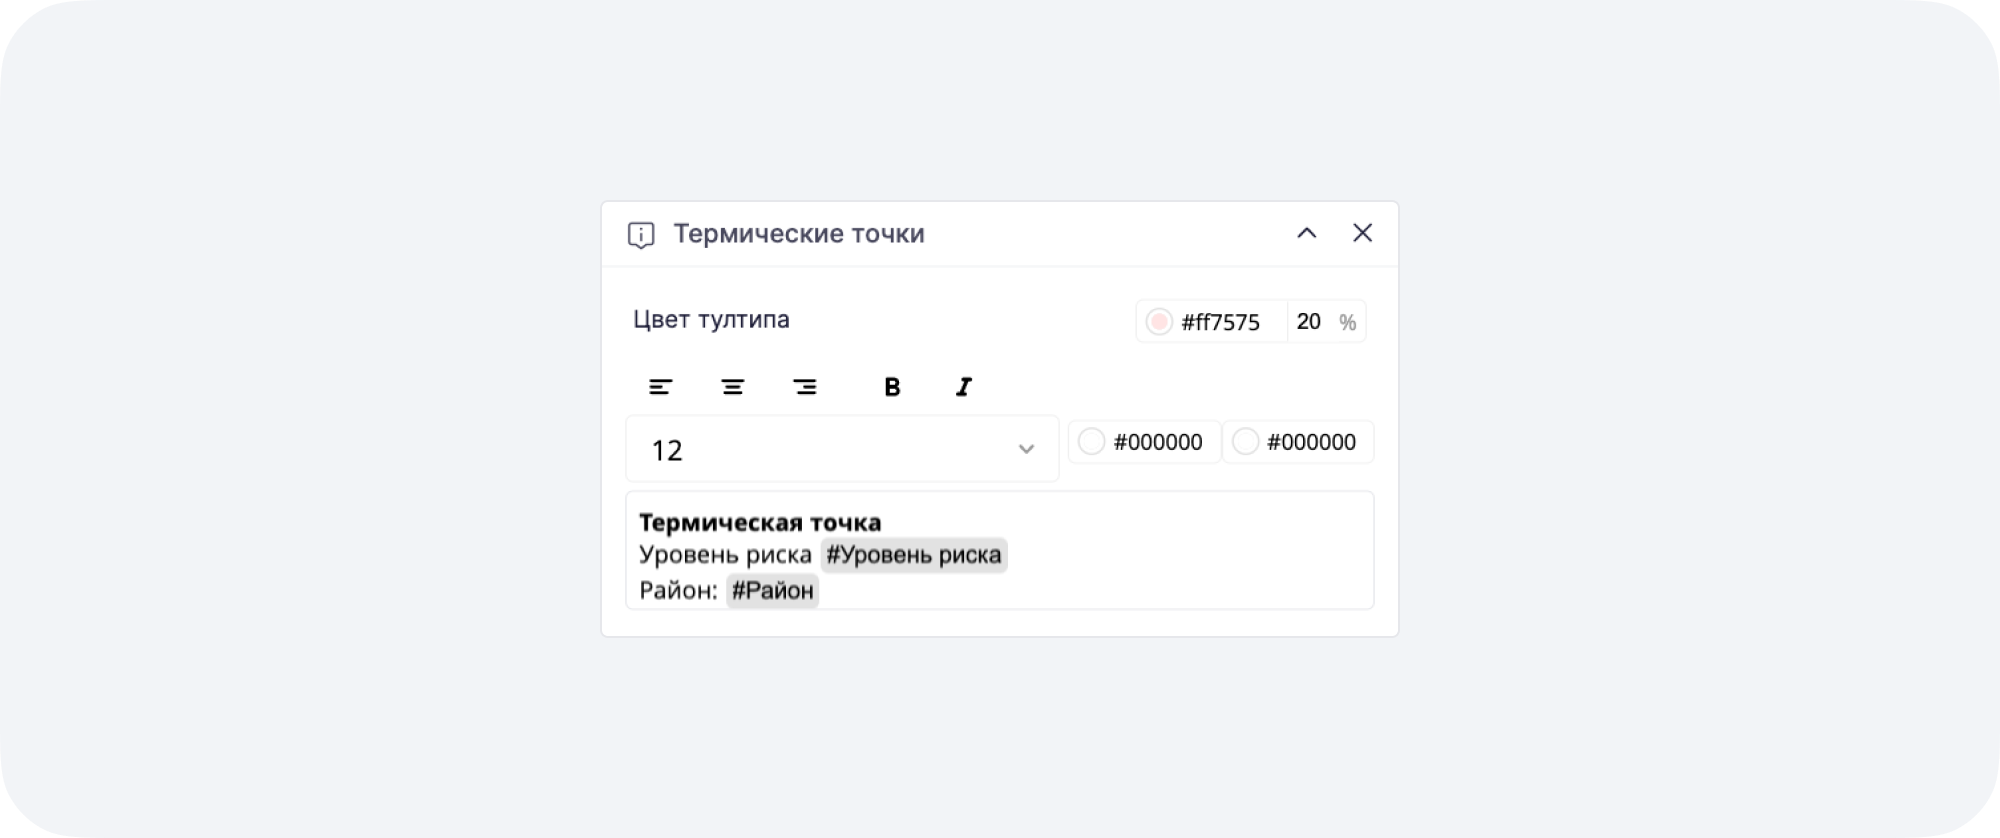This screenshot has height=838, width=2000.
Task: Select the center text alignment icon
Action: pos(733,386)
